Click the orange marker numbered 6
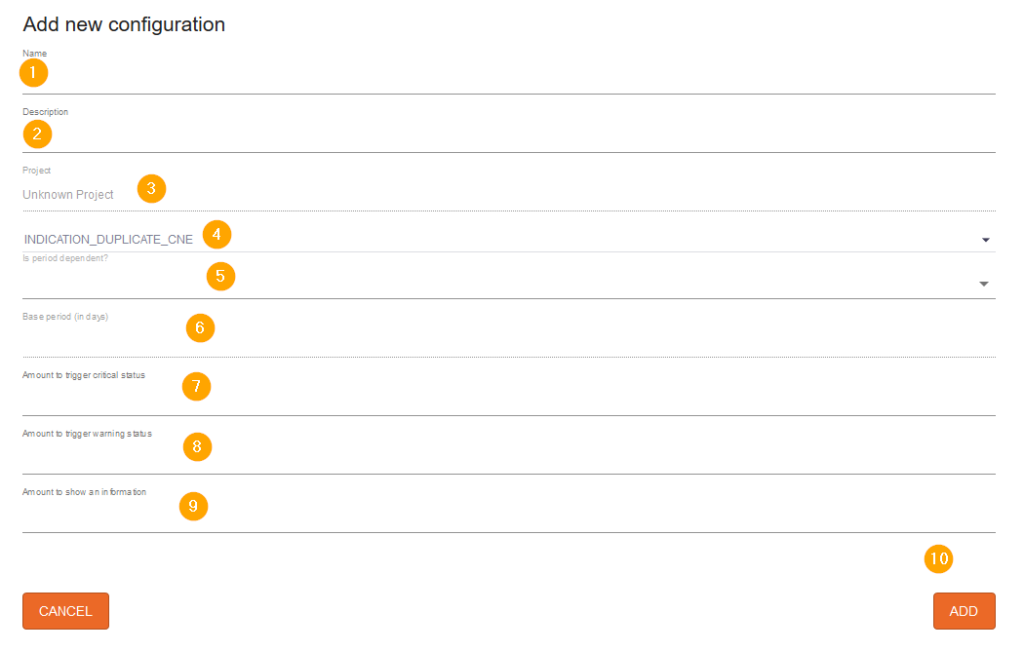Image resolution: width=1024 pixels, height=651 pixels. point(200,328)
